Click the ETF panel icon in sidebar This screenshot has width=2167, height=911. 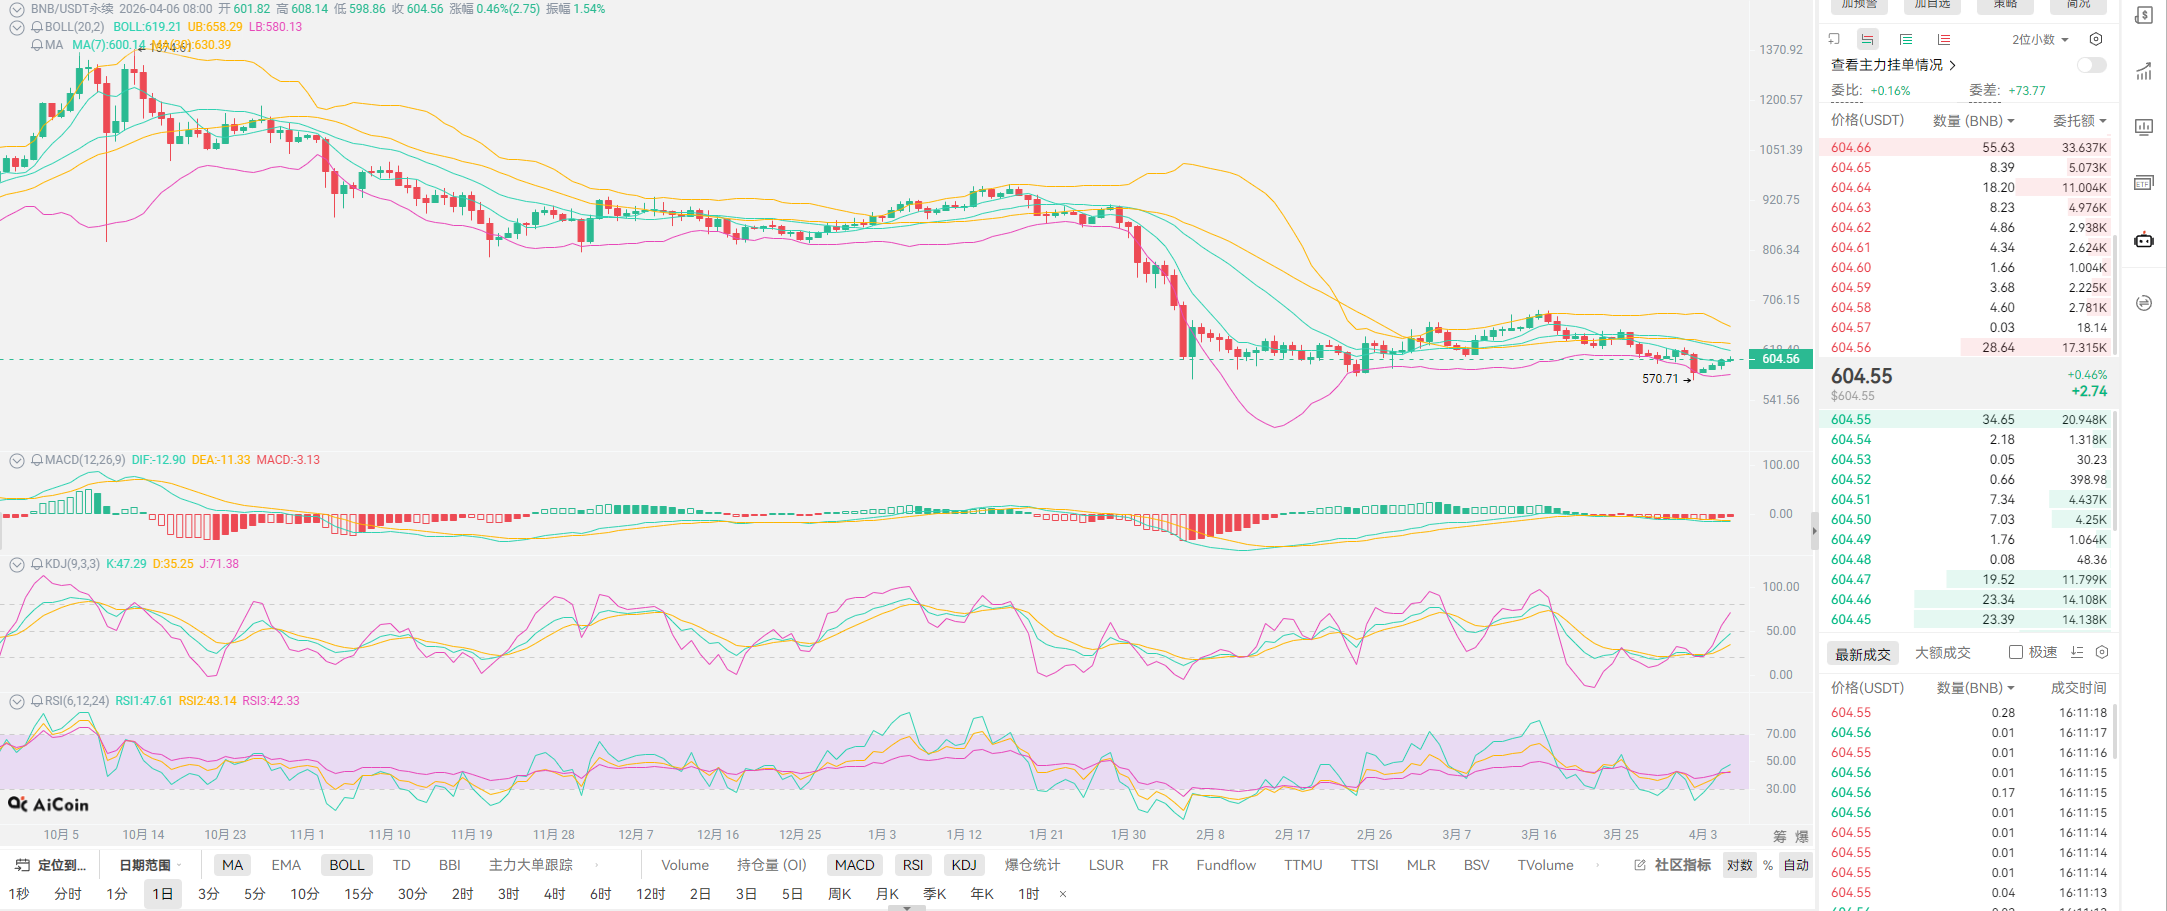[x=2144, y=183]
